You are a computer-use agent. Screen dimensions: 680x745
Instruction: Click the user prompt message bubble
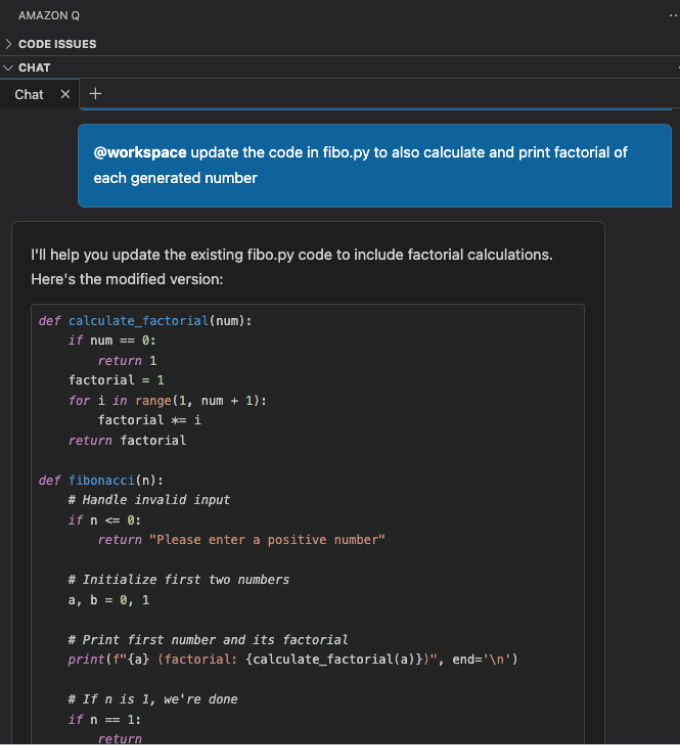[x=374, y=165]
